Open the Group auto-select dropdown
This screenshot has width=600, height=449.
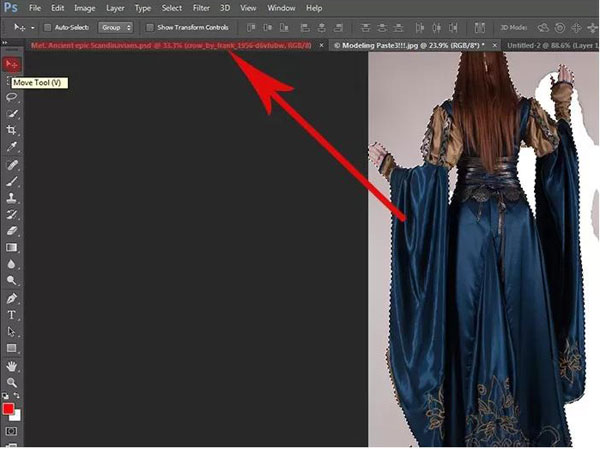tap(116, 27)
